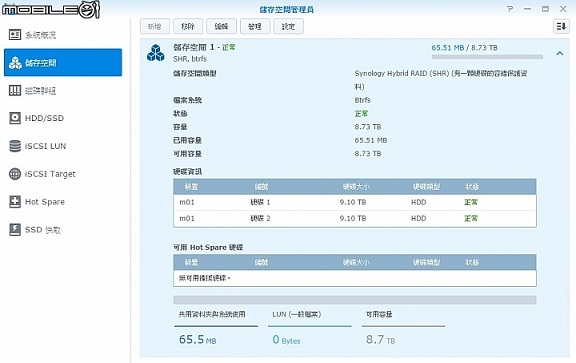This screenshot has height=363, width=576.
Task: Select the iSCSI Target globe icon
Action: pyautogui.click(x=15, y=174)
